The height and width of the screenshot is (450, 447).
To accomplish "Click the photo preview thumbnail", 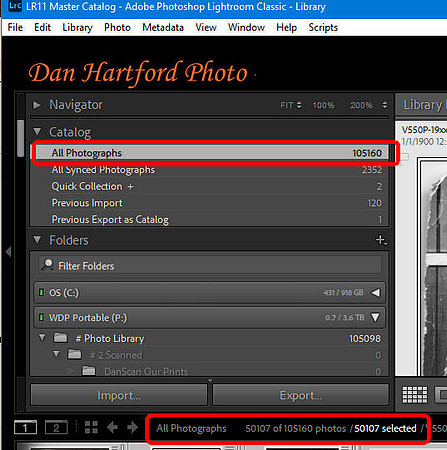I will [x=433, y=268].
